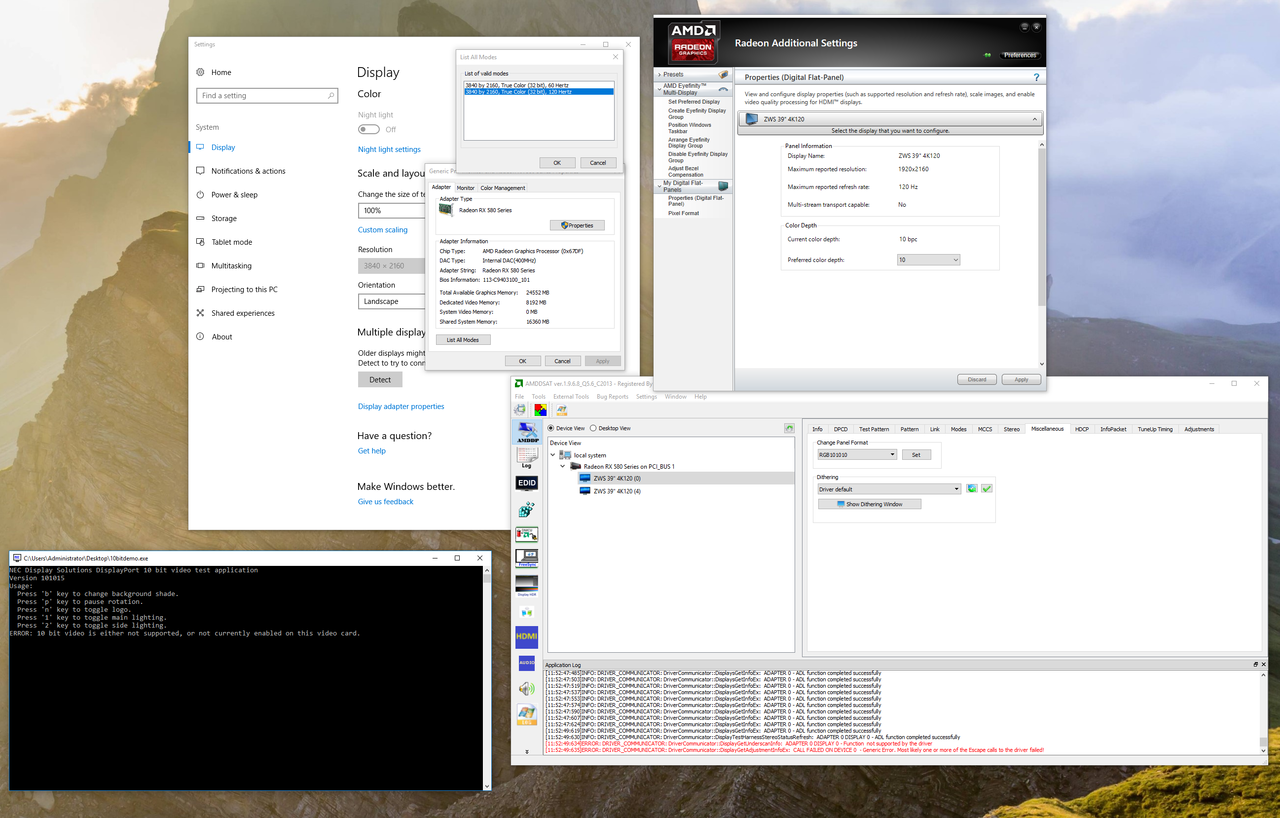This screenshot has height=818, width=1280.
Task: Select the Desktop View radio button
Action: click(x=592, y=428)
